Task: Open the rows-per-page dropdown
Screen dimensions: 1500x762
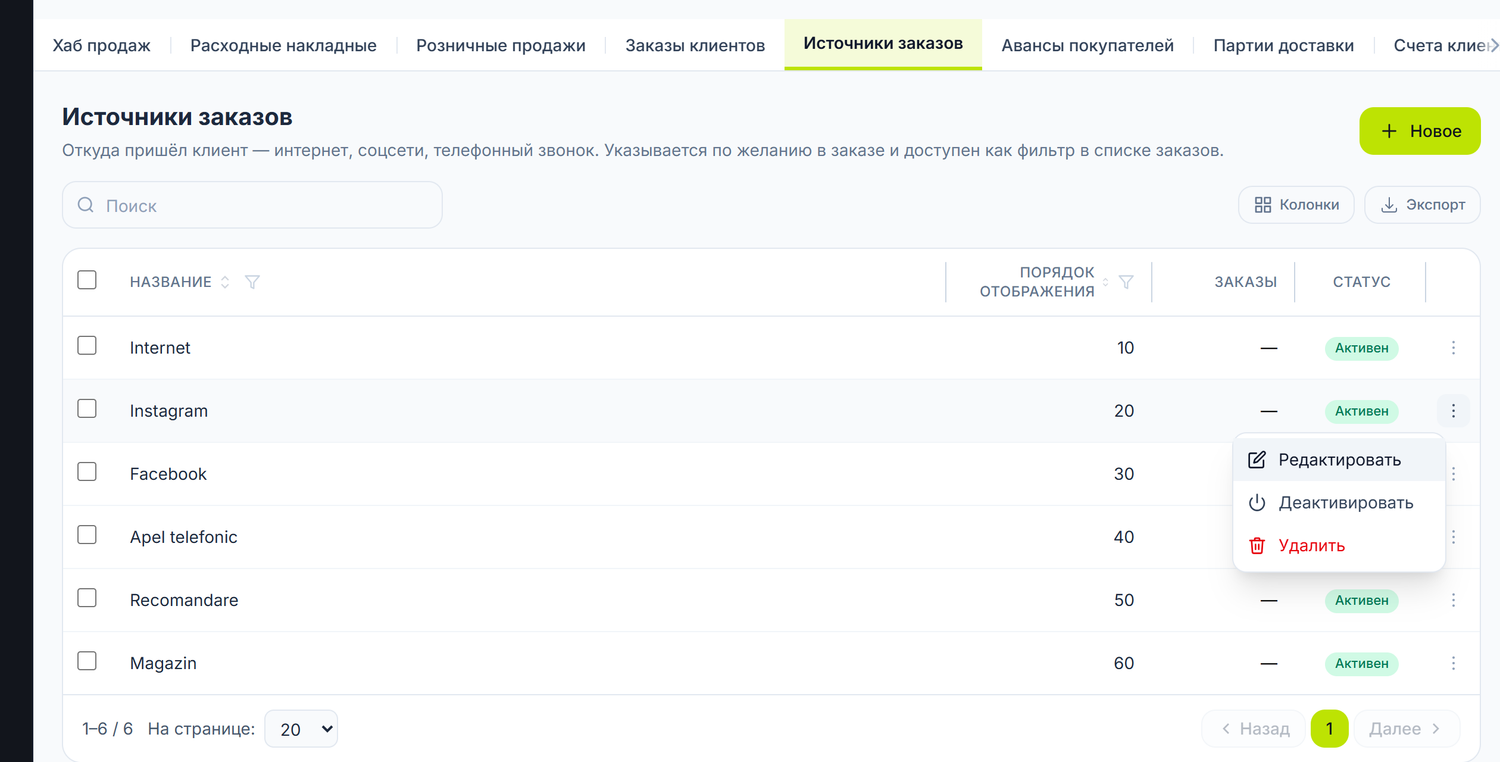Action: [301, 729]
